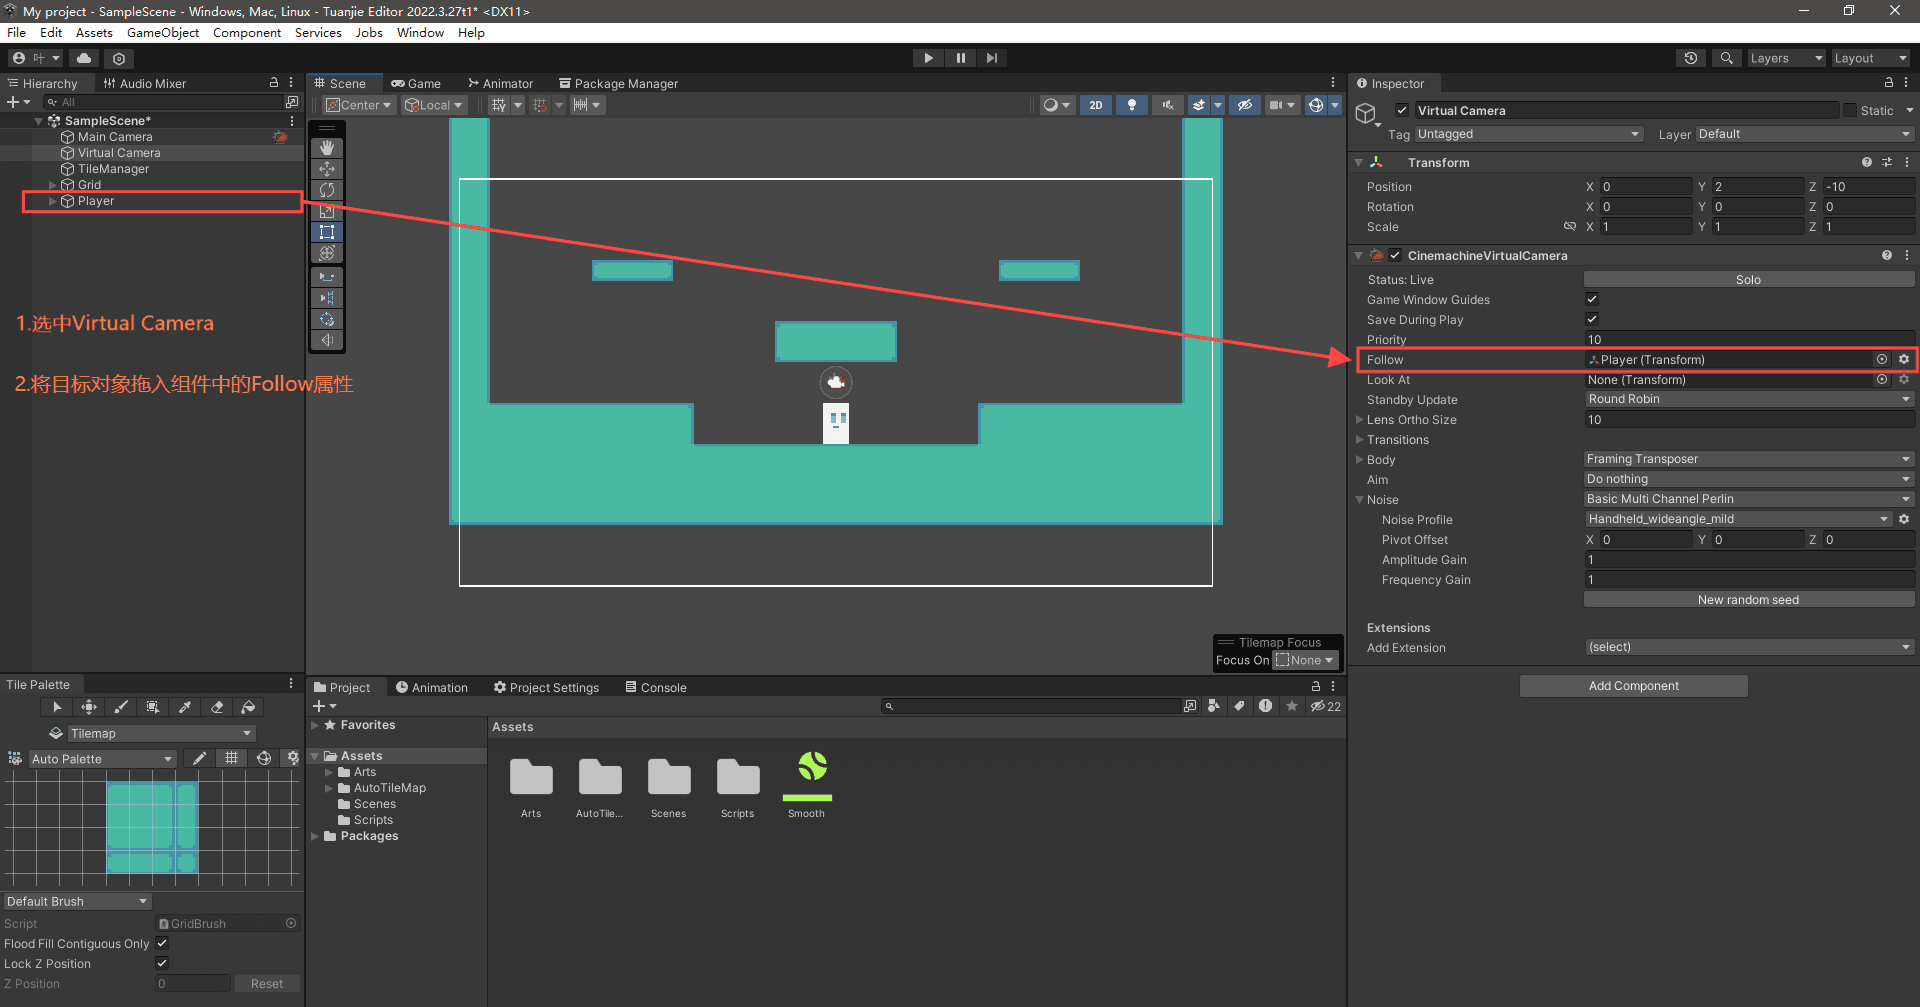Image resolution: width=1920 pixels, height=1007 pixels.
Task: Open the Center pivot mode dropdown
Action: point(359,105)
